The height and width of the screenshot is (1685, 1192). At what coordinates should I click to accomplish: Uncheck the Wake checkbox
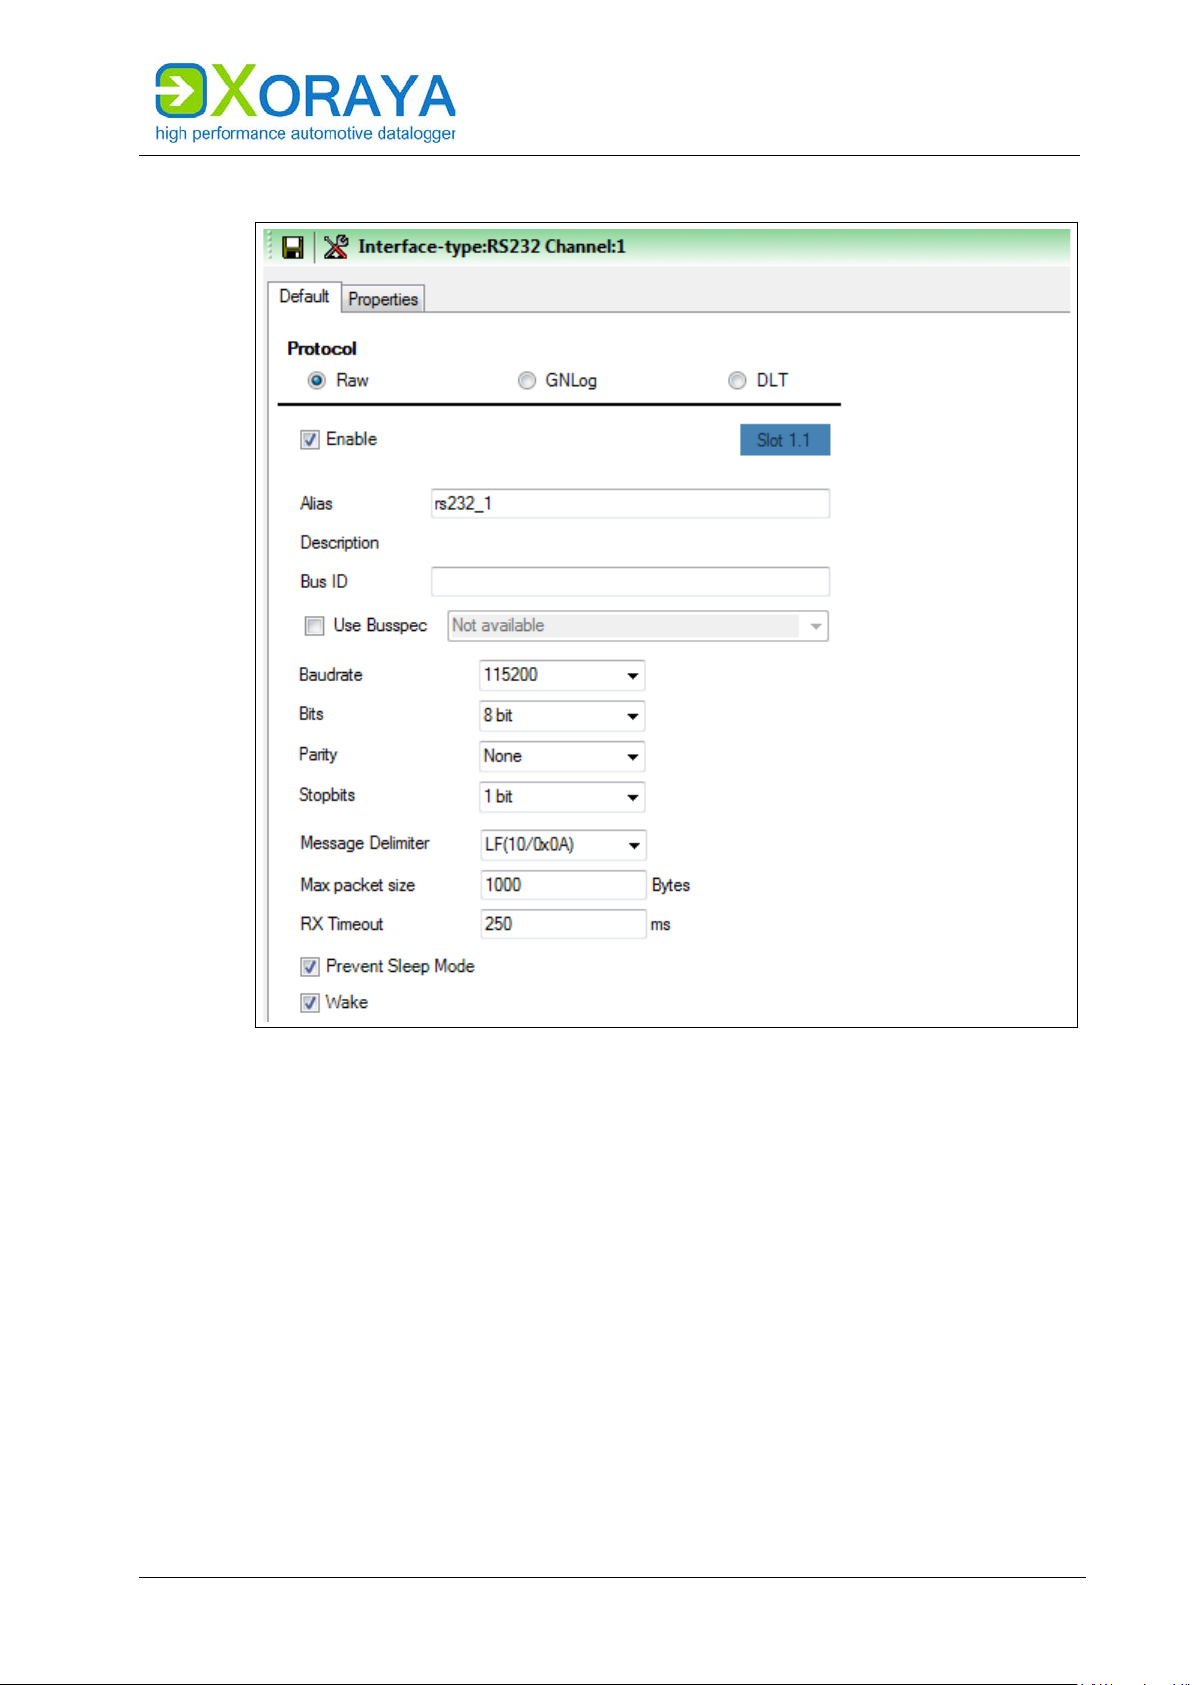[310, 1003]
